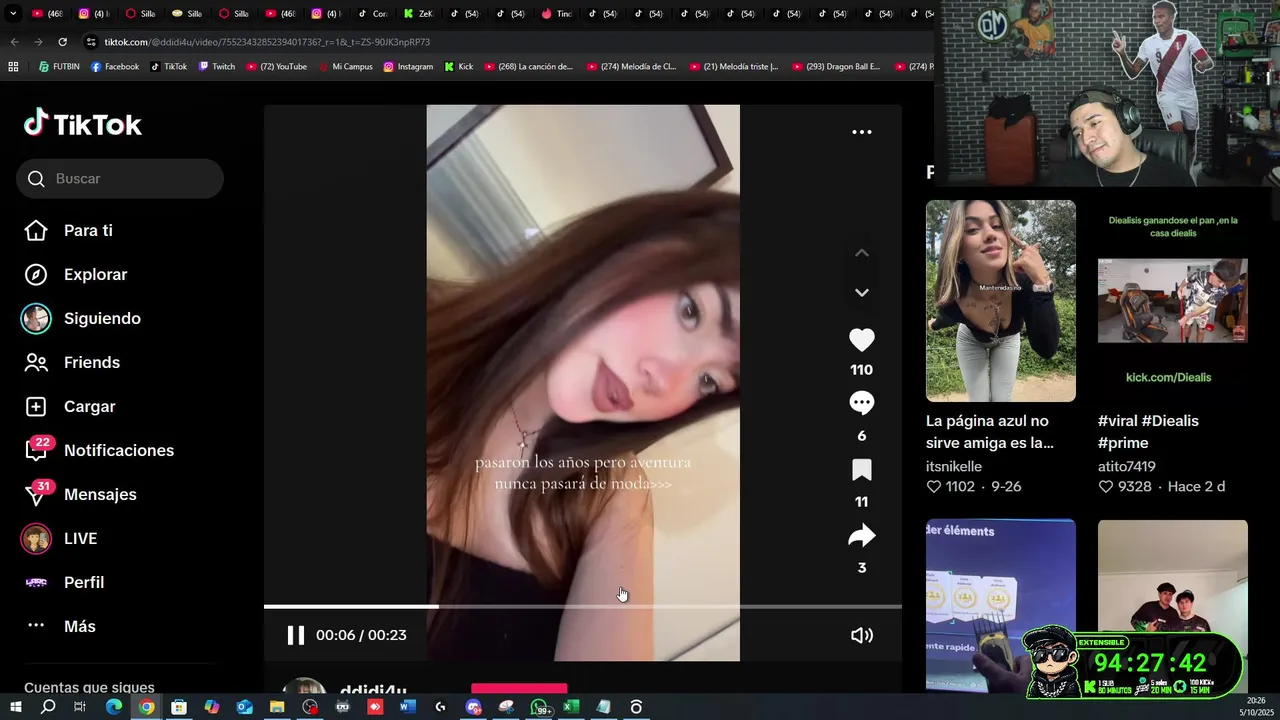Open the Kick bookmark
This screenshot has height=720, width=1280.
pos(459,67)
